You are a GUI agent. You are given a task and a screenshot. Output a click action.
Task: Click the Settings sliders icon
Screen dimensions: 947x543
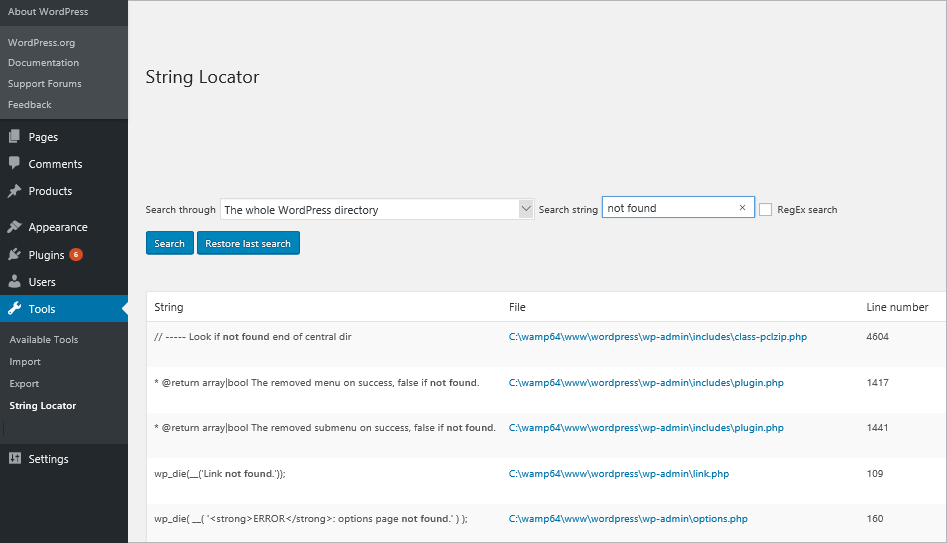click(x=14, y=459)
